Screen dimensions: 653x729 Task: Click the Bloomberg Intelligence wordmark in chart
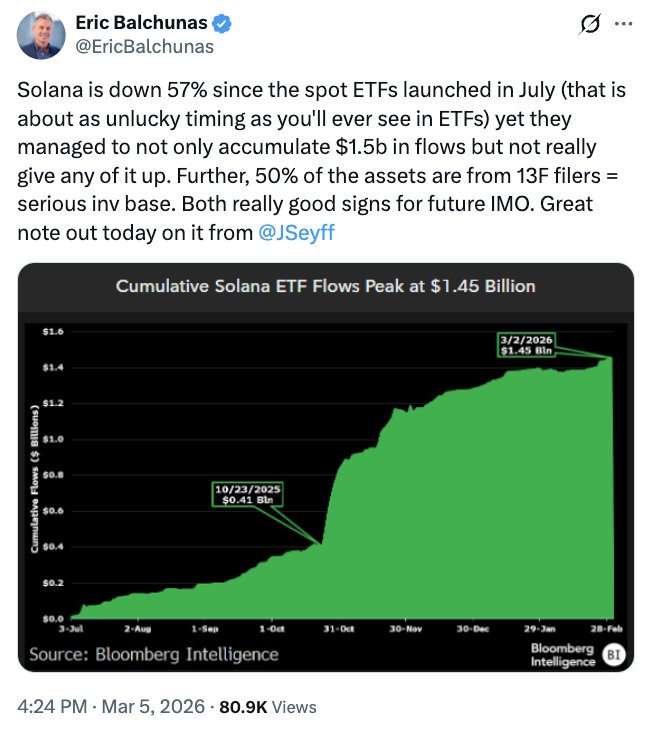coord(562,655)
